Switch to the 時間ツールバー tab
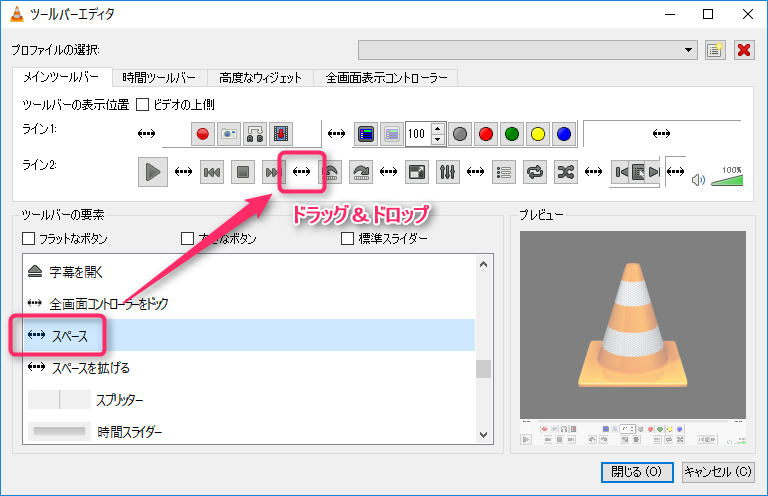 point(158,78)
